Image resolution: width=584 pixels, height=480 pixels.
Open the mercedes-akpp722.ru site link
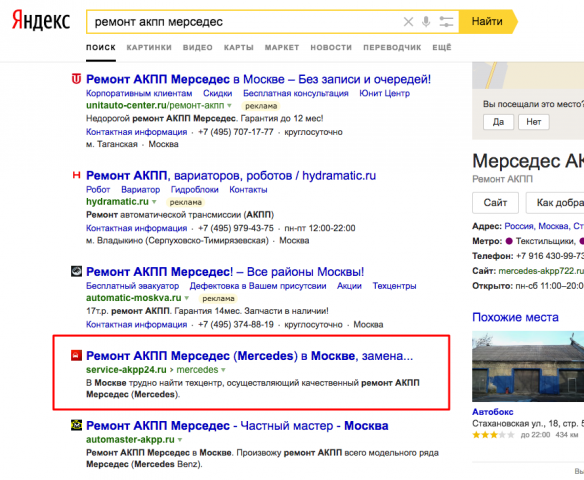tap(541, 271)
